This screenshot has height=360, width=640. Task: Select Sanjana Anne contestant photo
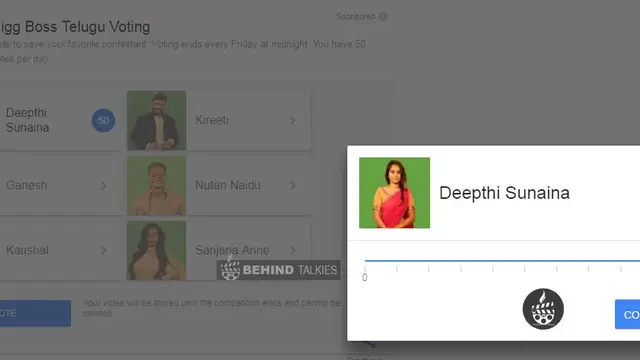[x=156, y=250]
